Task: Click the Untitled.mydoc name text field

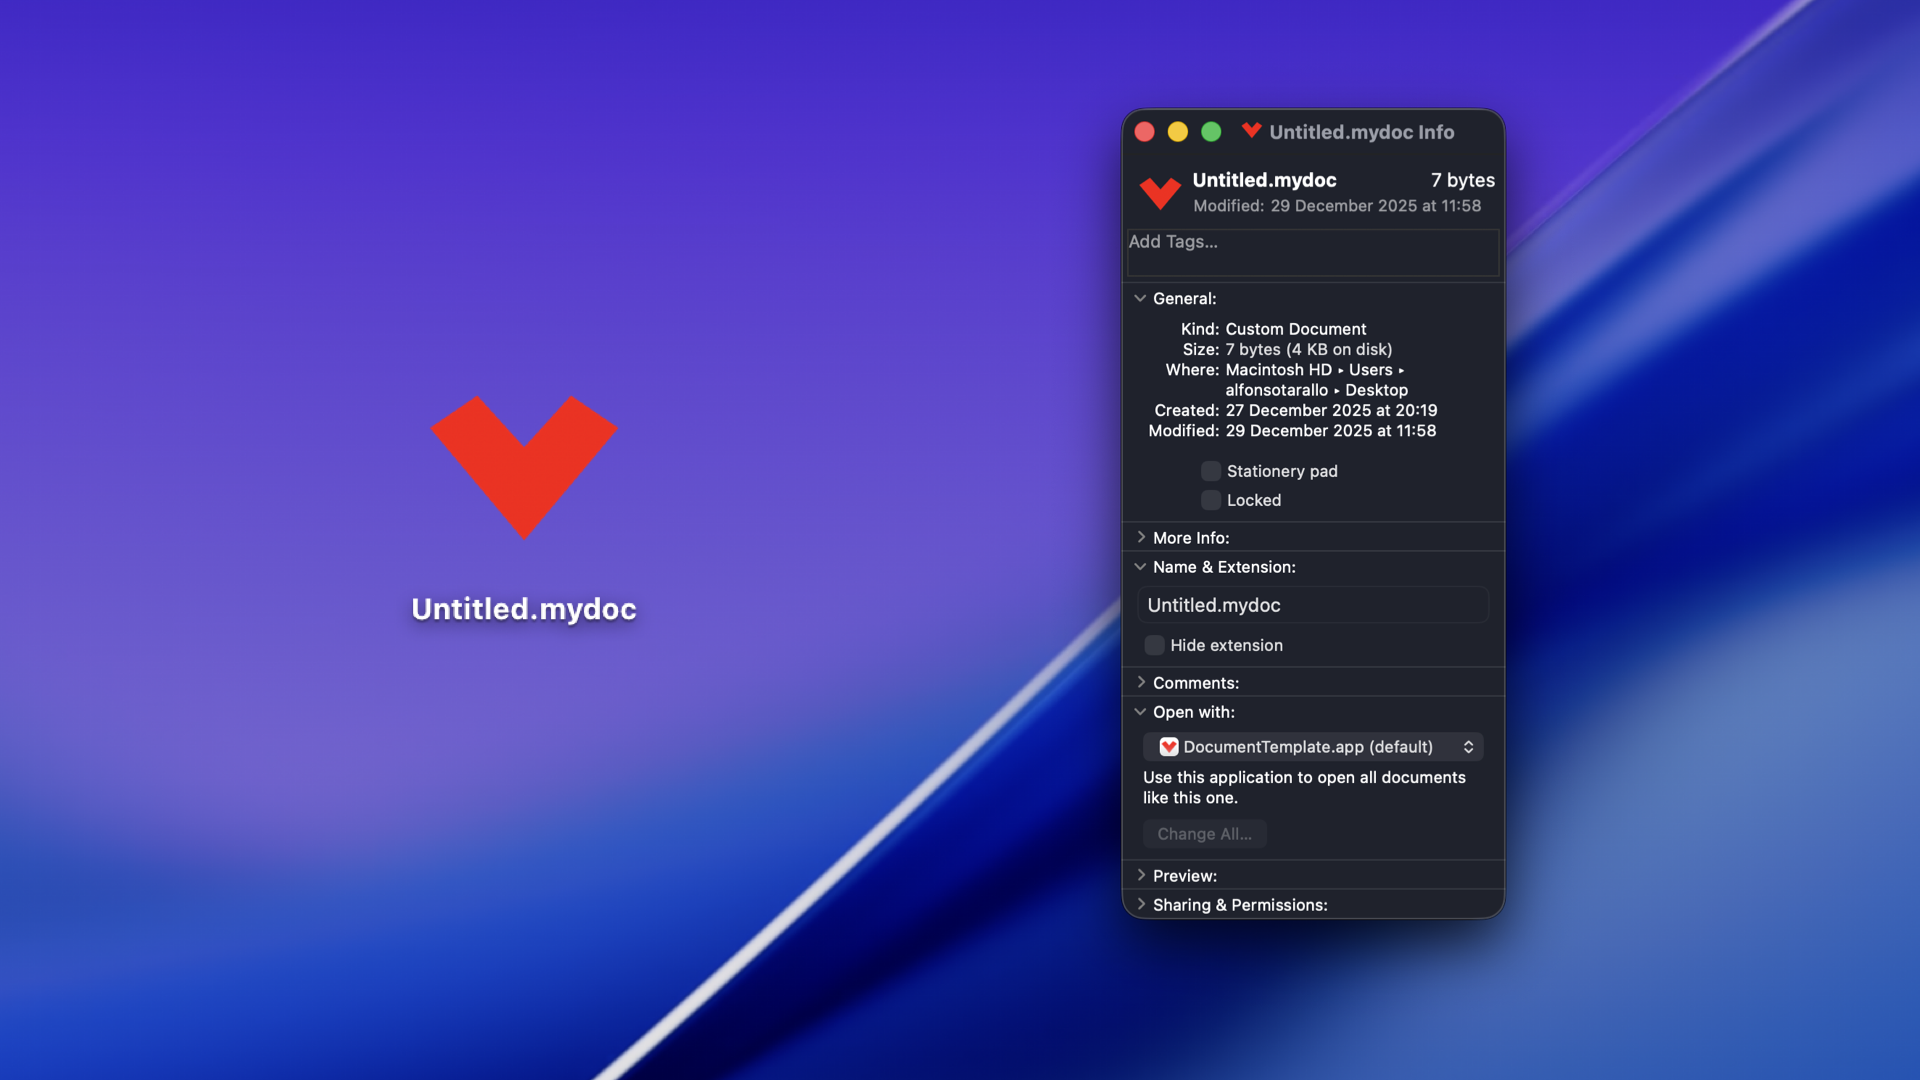Action: pos(1312,605)
